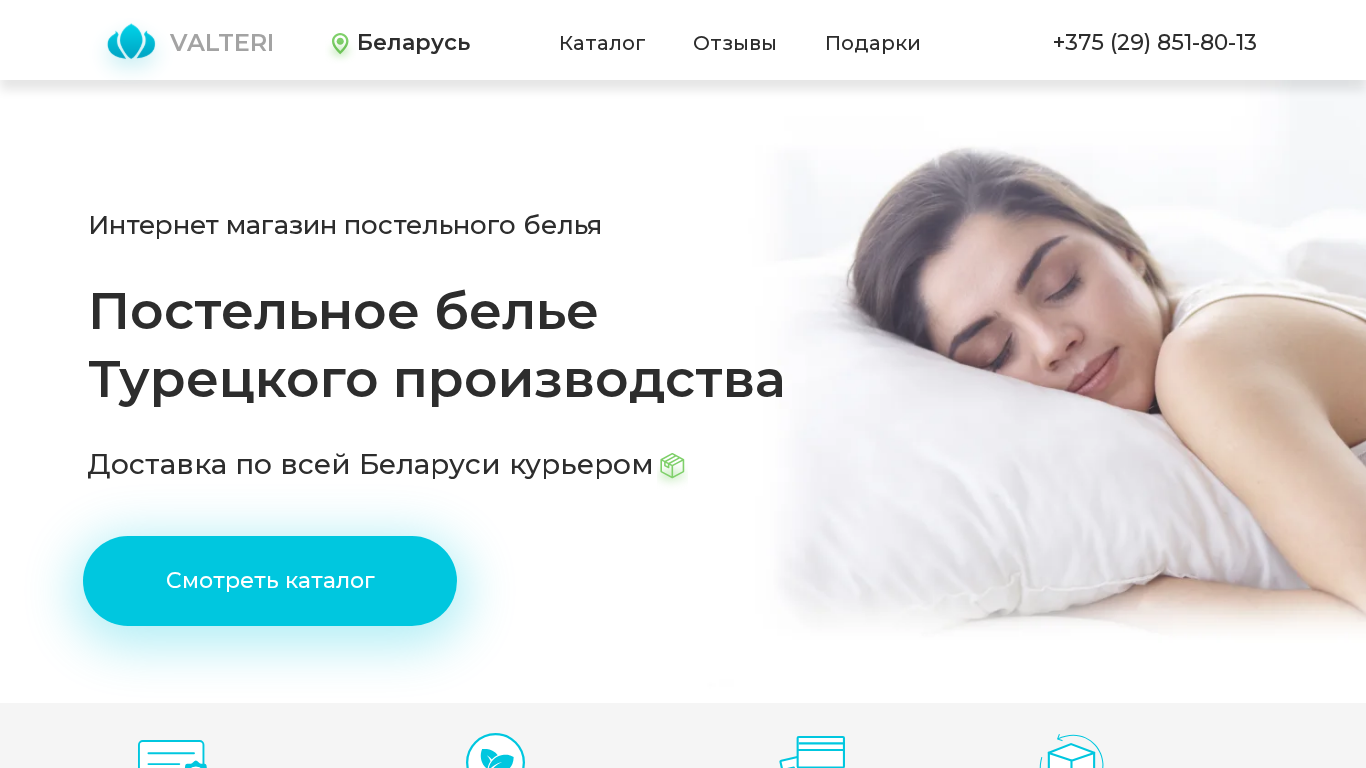Open the Подарки menu item
1366x768 pixels.
[872, 43]
